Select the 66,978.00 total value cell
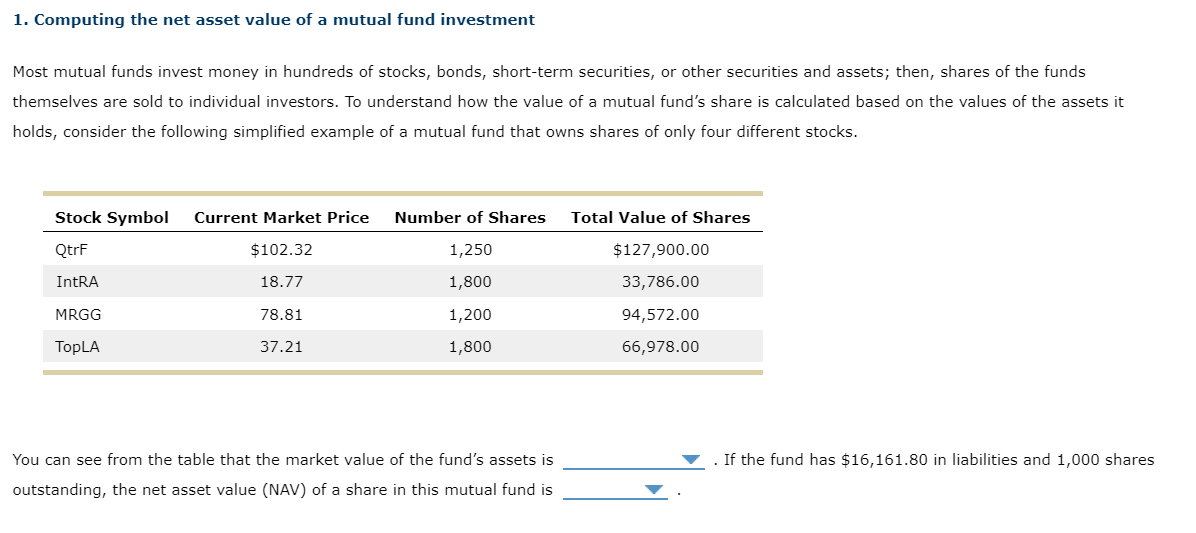The height and width of the screenshot is (533, 1196). point(660,347)
